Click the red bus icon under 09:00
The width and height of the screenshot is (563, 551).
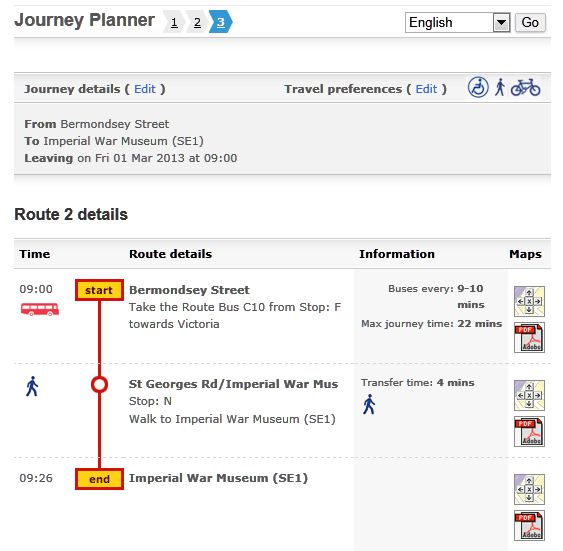coord(39,309)
